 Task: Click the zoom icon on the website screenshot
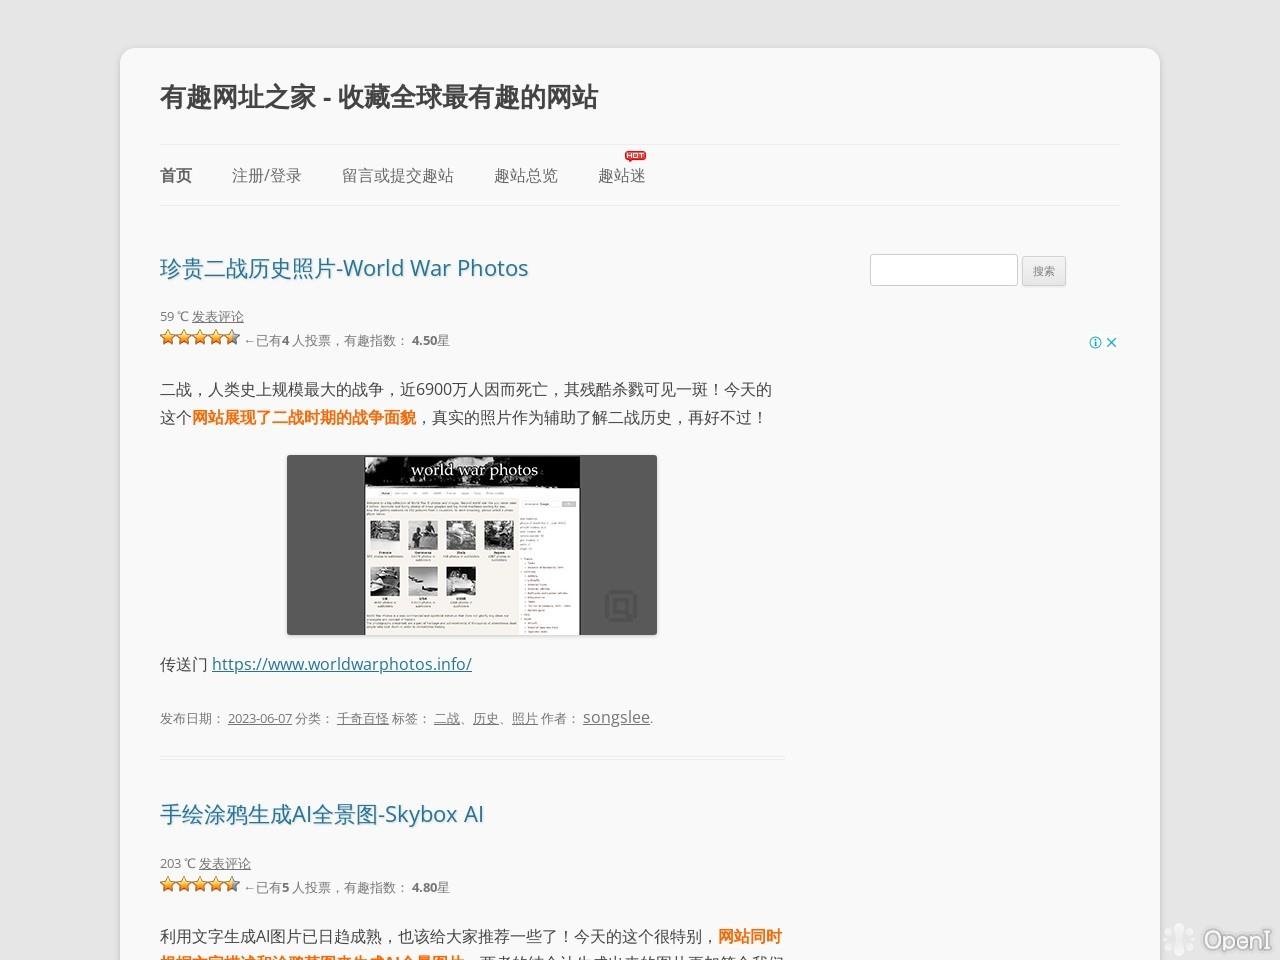pos(621,606)
